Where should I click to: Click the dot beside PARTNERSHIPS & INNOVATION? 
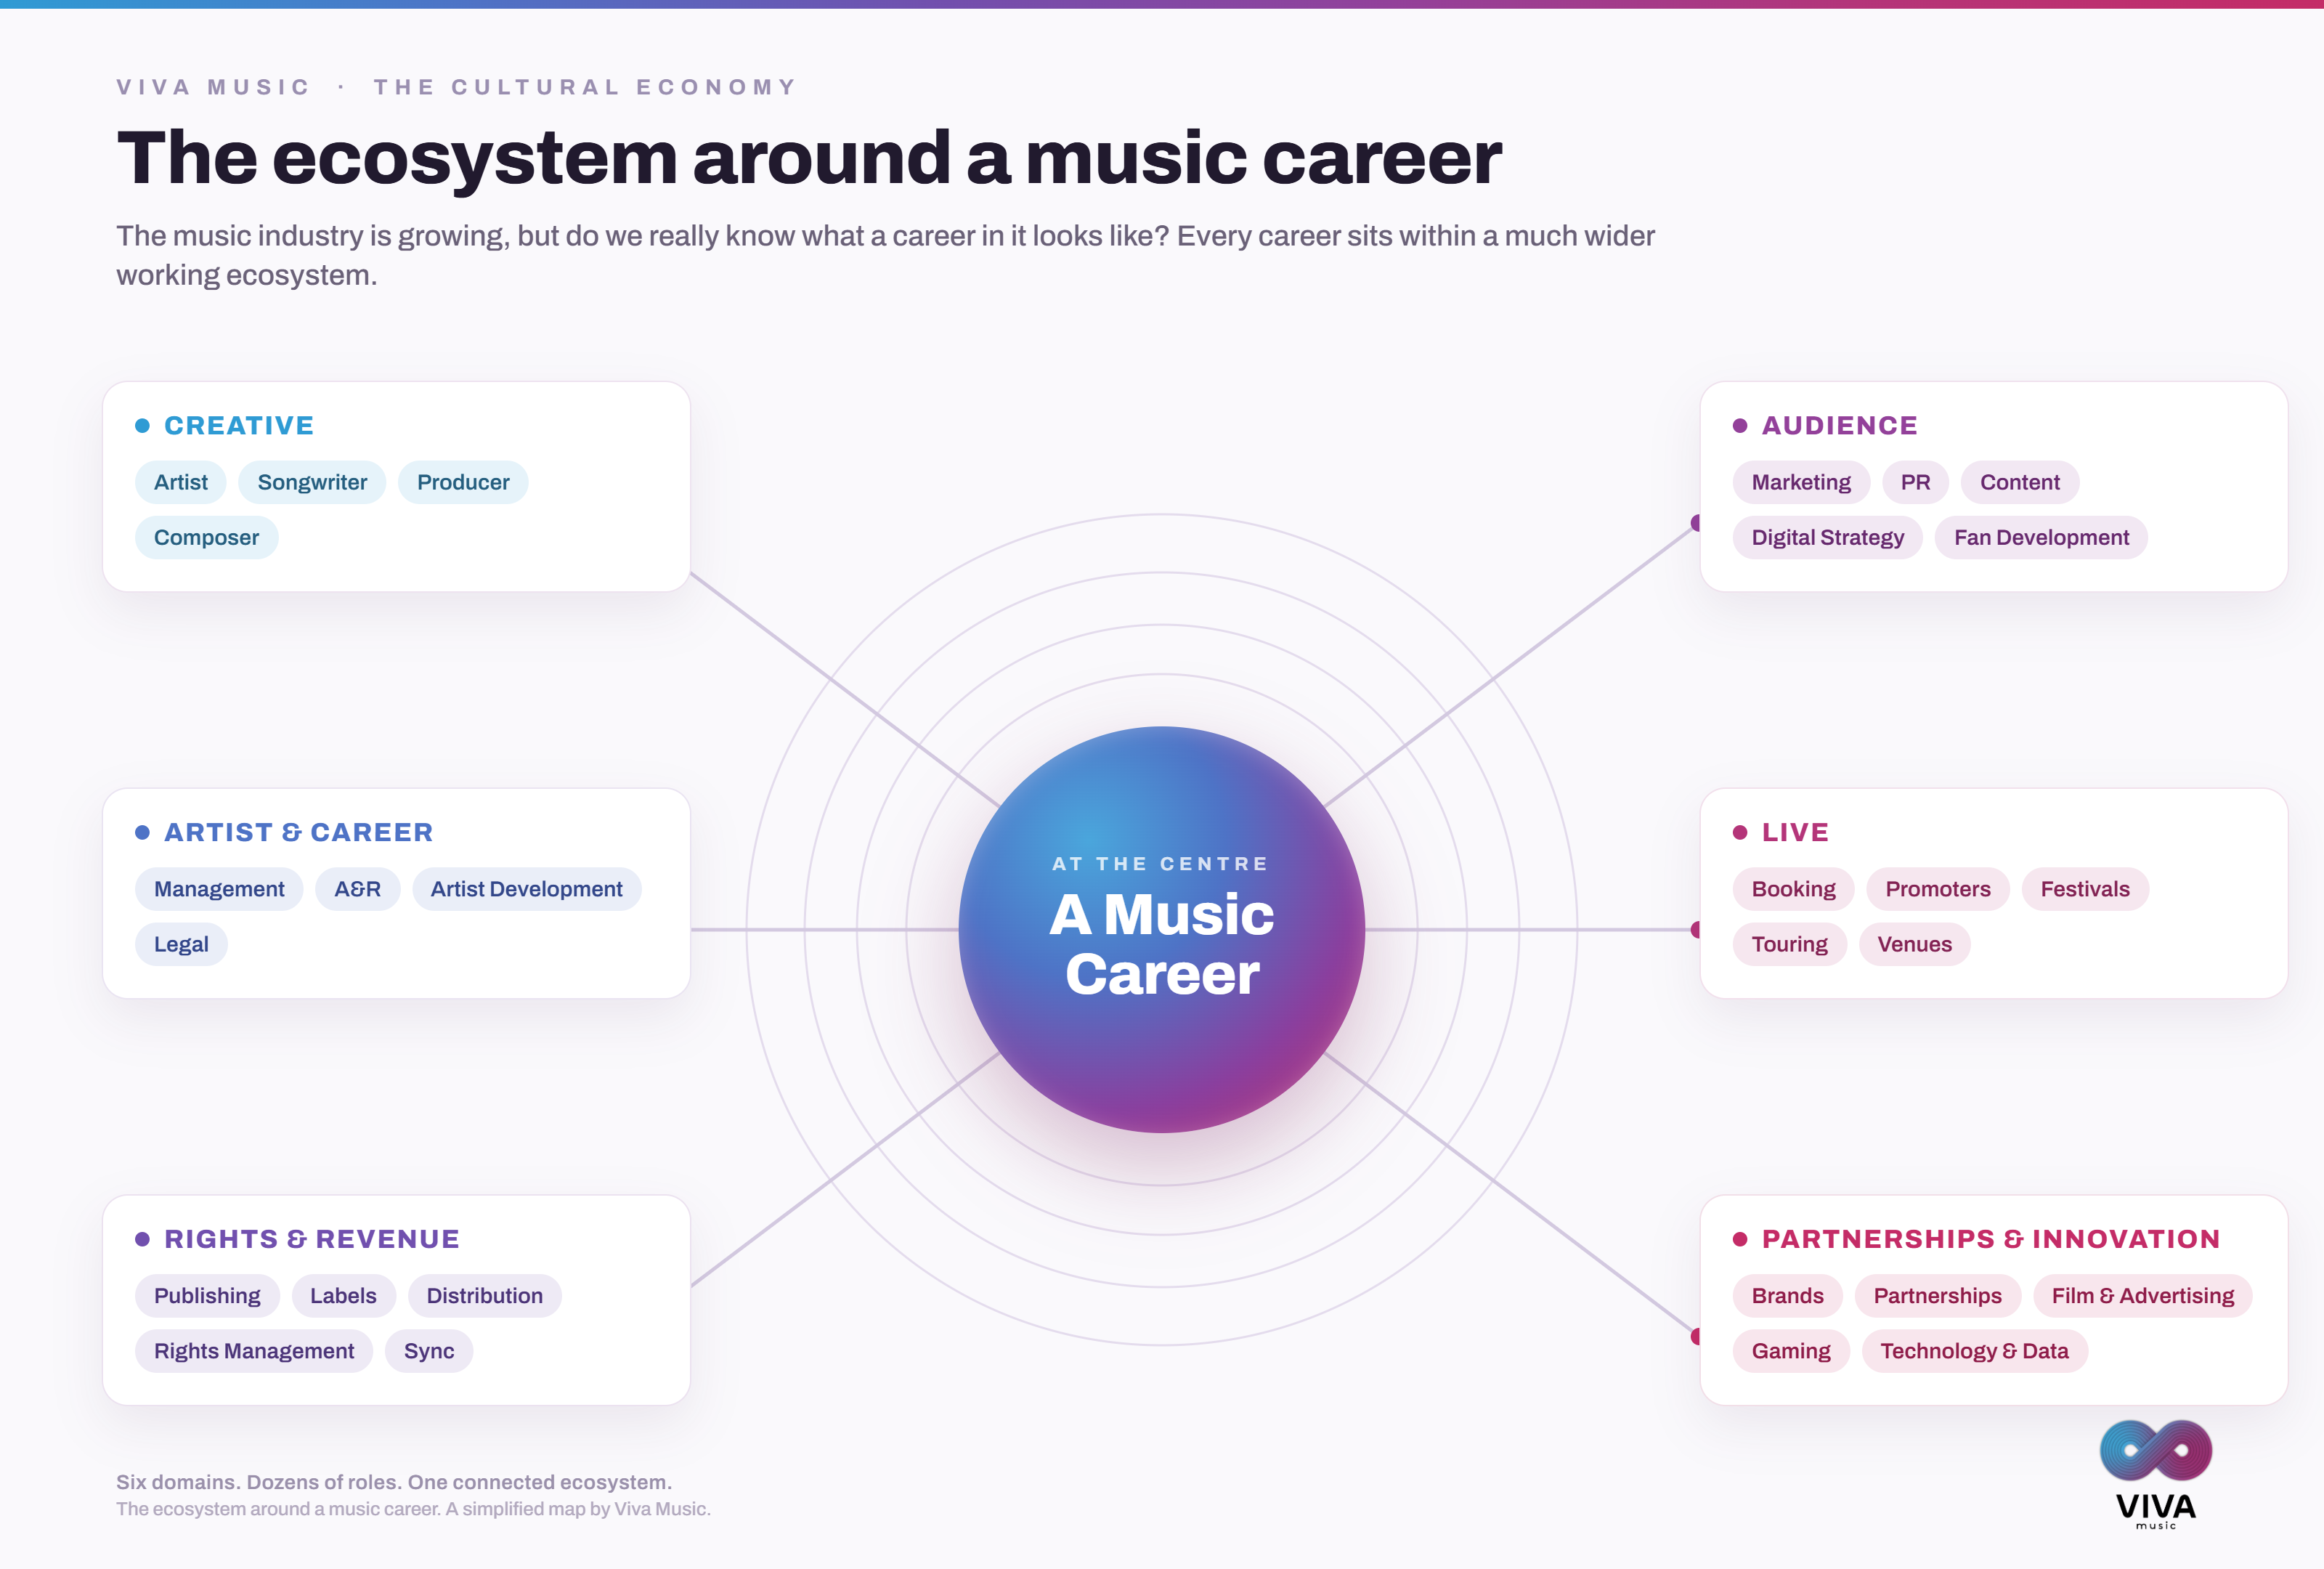[x=1740, y=1239]
